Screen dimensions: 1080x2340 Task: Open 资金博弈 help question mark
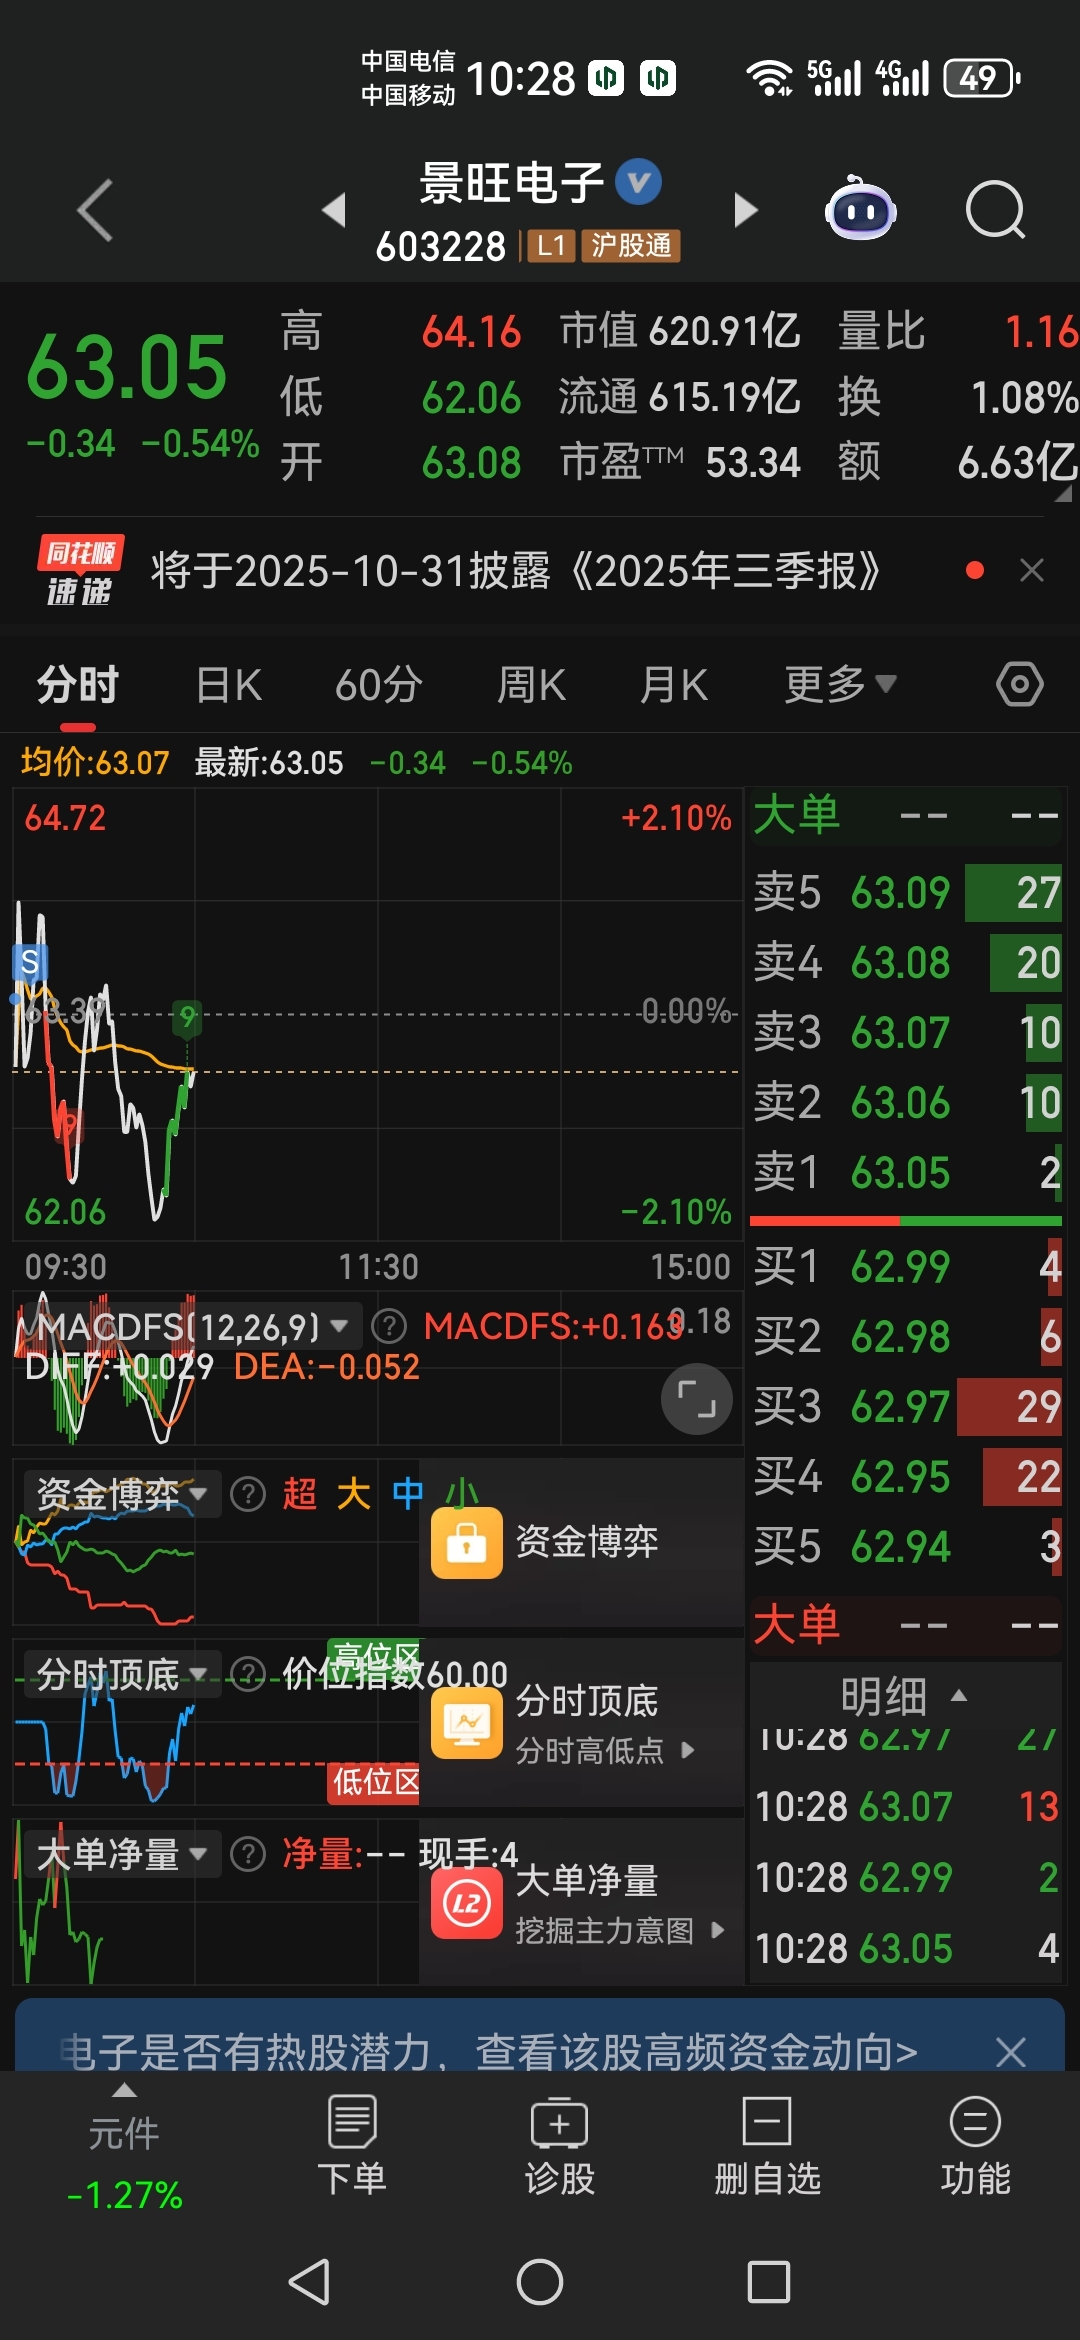coord(248,1494)
